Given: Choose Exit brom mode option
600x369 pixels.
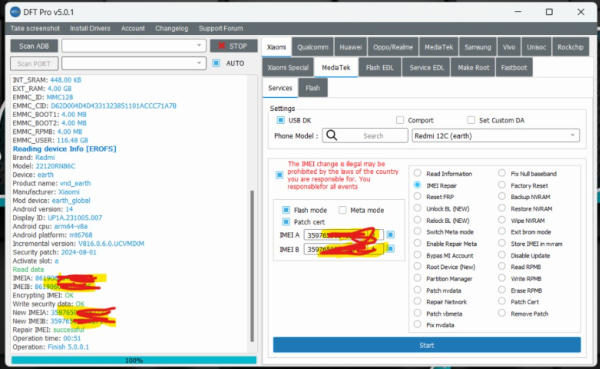Looking at the screenshot, I should 502,232.
